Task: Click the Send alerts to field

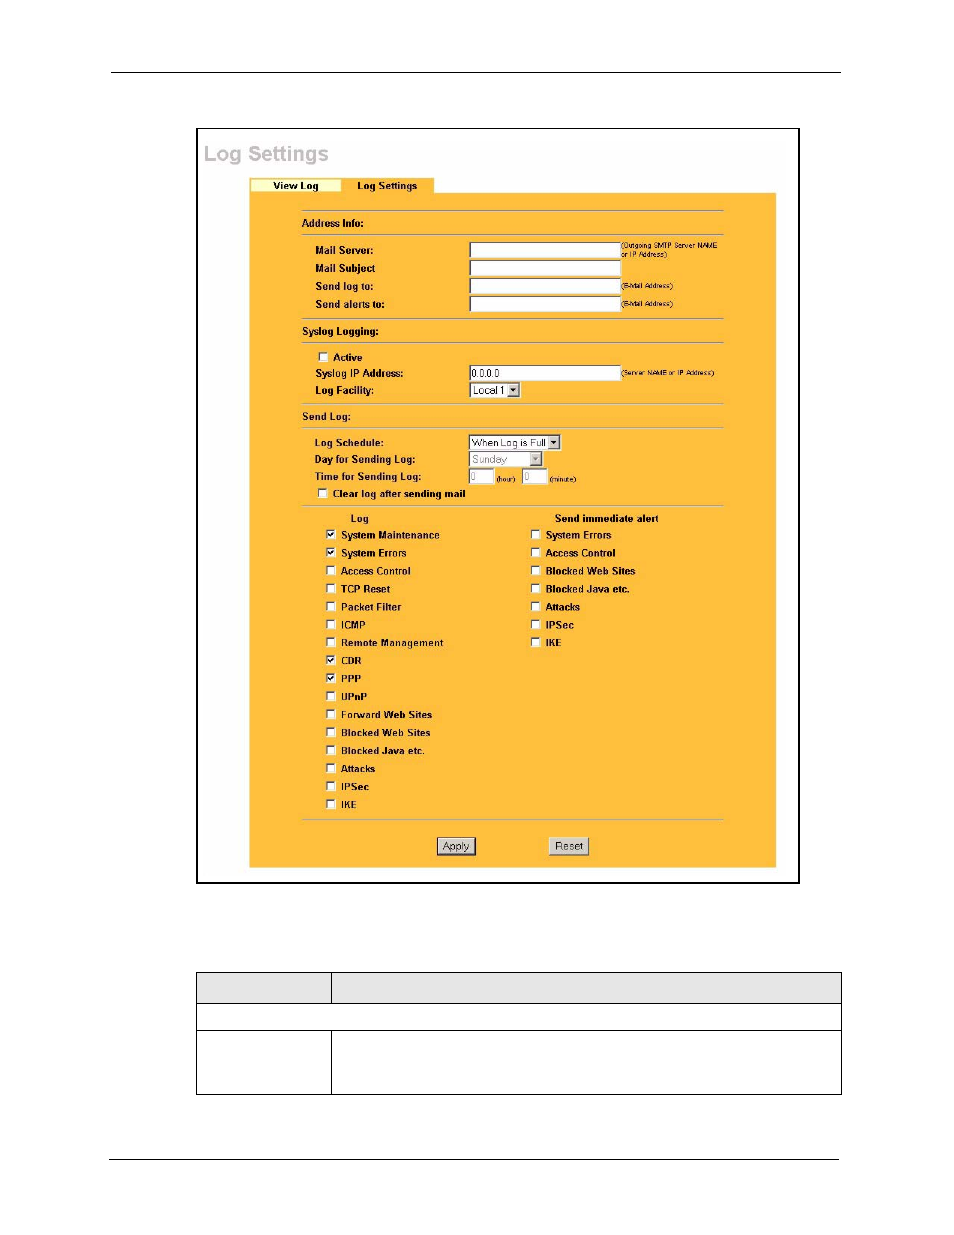Action: point(545,304)
